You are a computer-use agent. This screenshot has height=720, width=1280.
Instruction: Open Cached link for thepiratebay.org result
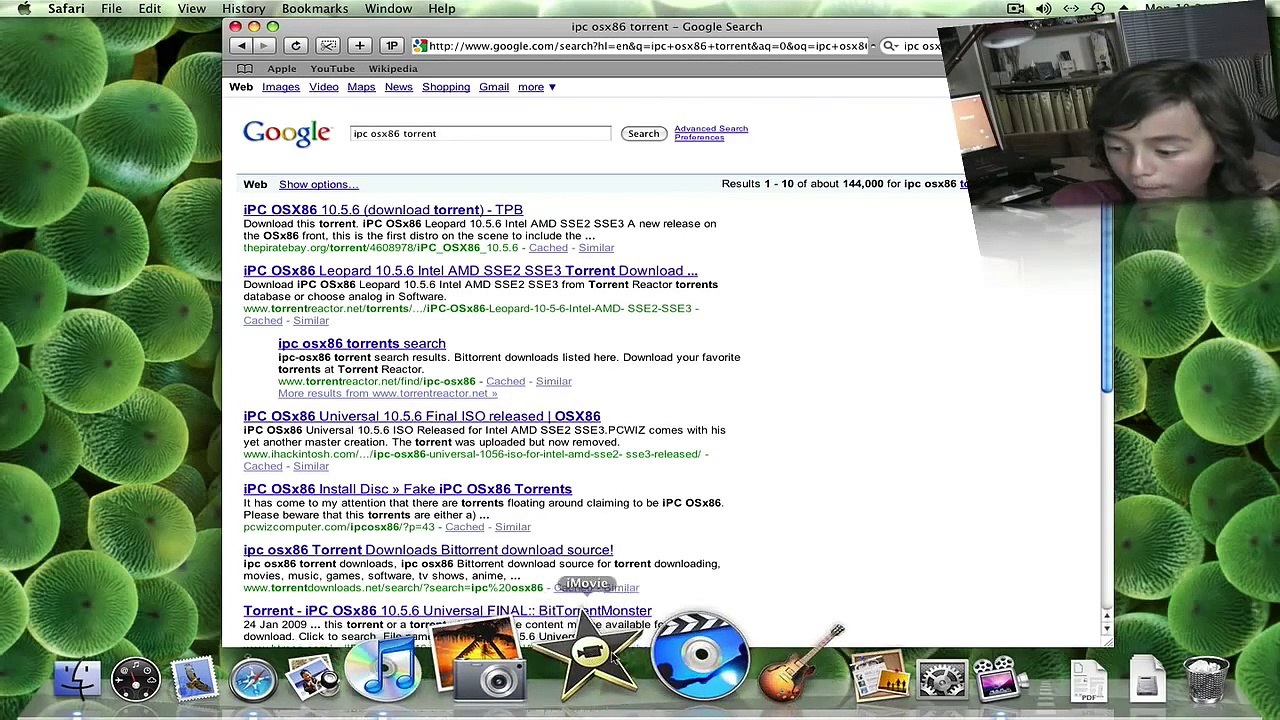(547, 248)
